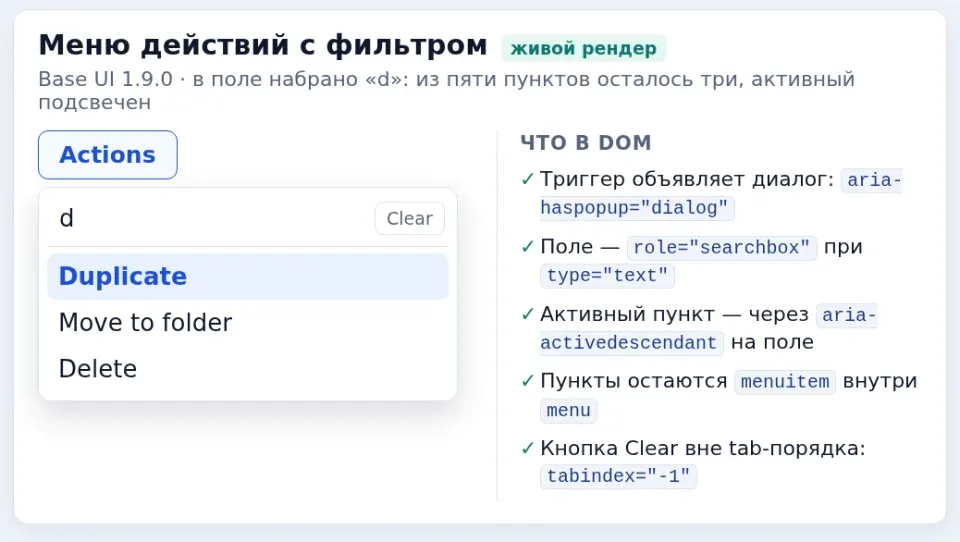The width and height of the screenshot is (960, 542).
Task: Click the role="searchbox" code snippet
Action: (722, 247)
